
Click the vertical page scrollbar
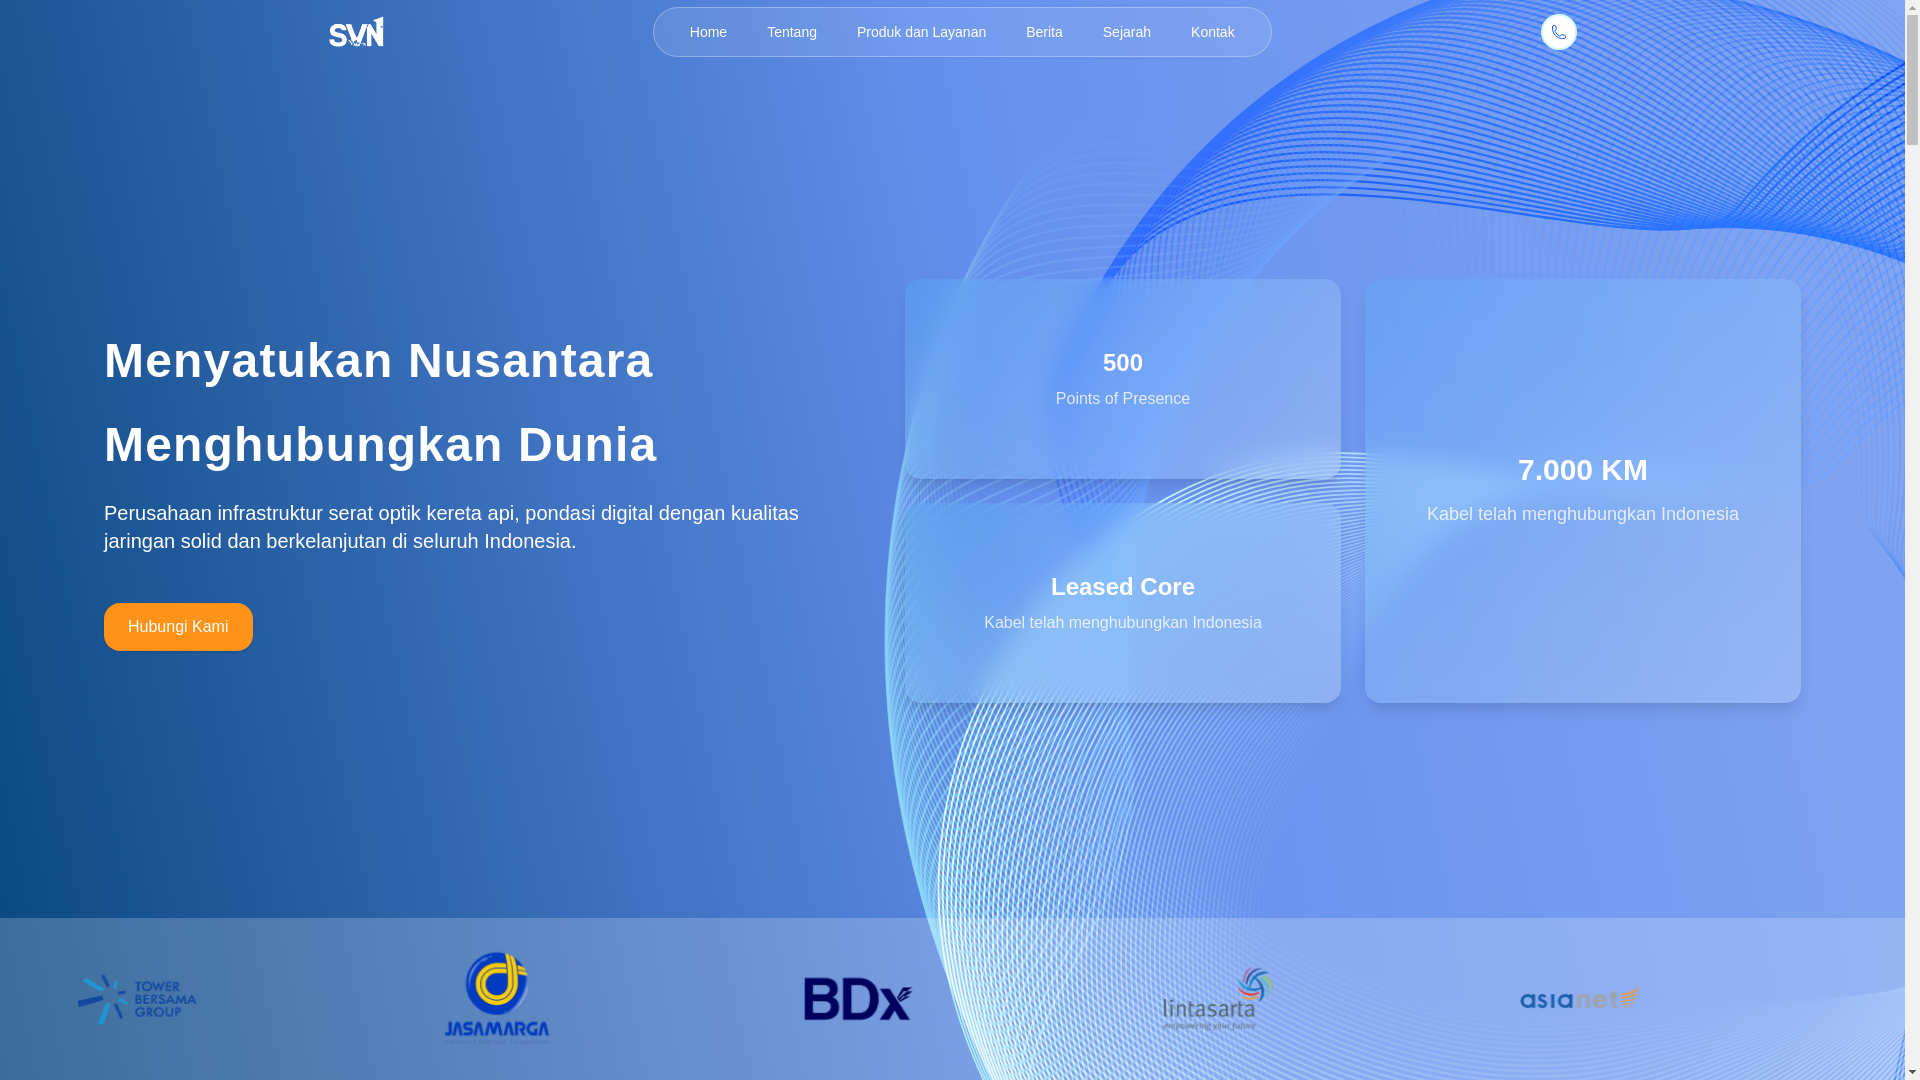pos(1912,540)
